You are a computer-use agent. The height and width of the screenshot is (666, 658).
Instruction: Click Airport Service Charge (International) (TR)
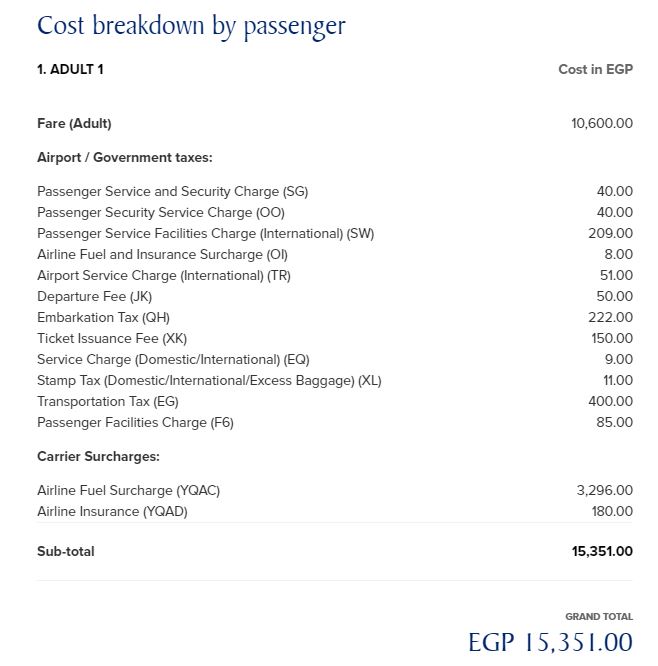[x=164, y=275]
